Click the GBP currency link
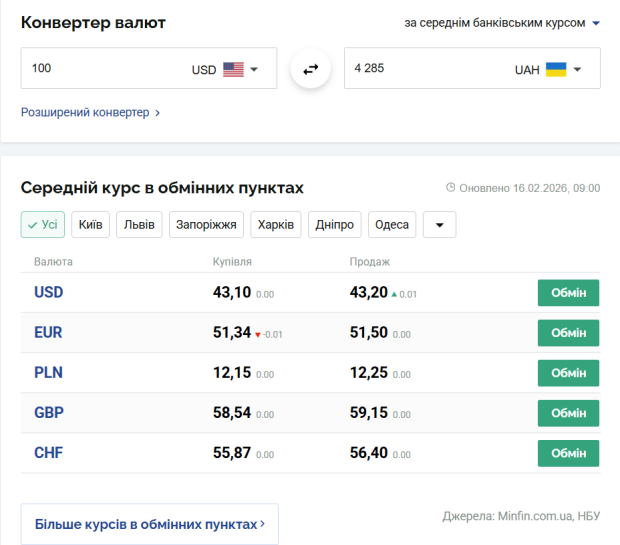The height and width of the screenshot is (545, 620). click(48, 413)
